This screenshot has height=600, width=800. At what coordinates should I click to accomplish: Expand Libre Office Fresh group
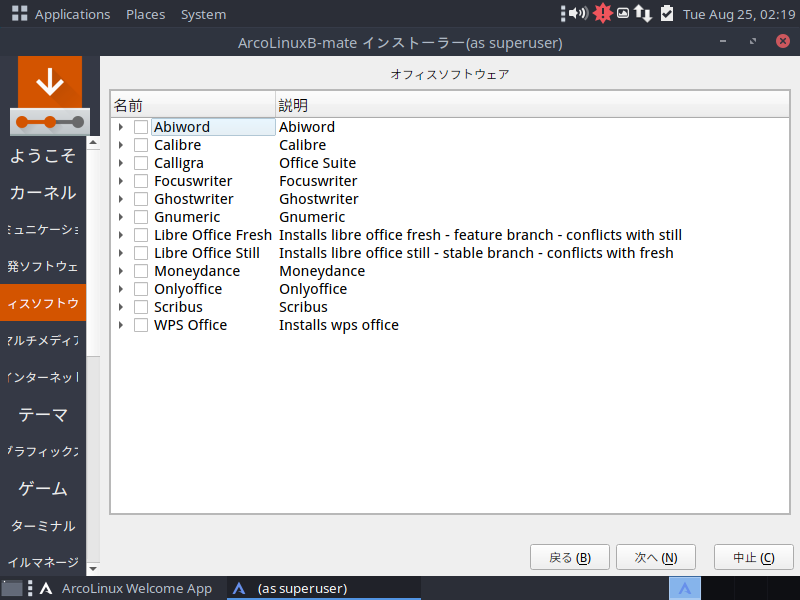[121, 235]
